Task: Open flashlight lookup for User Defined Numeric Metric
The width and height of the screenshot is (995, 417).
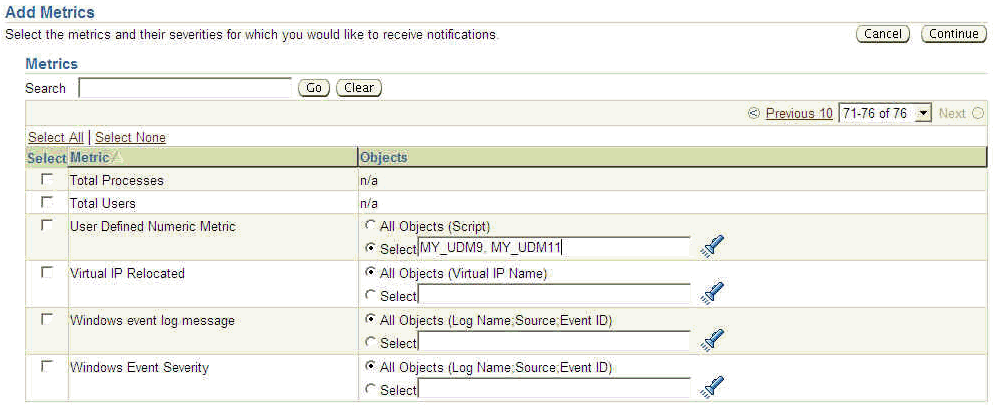Action: pos(713,246)
